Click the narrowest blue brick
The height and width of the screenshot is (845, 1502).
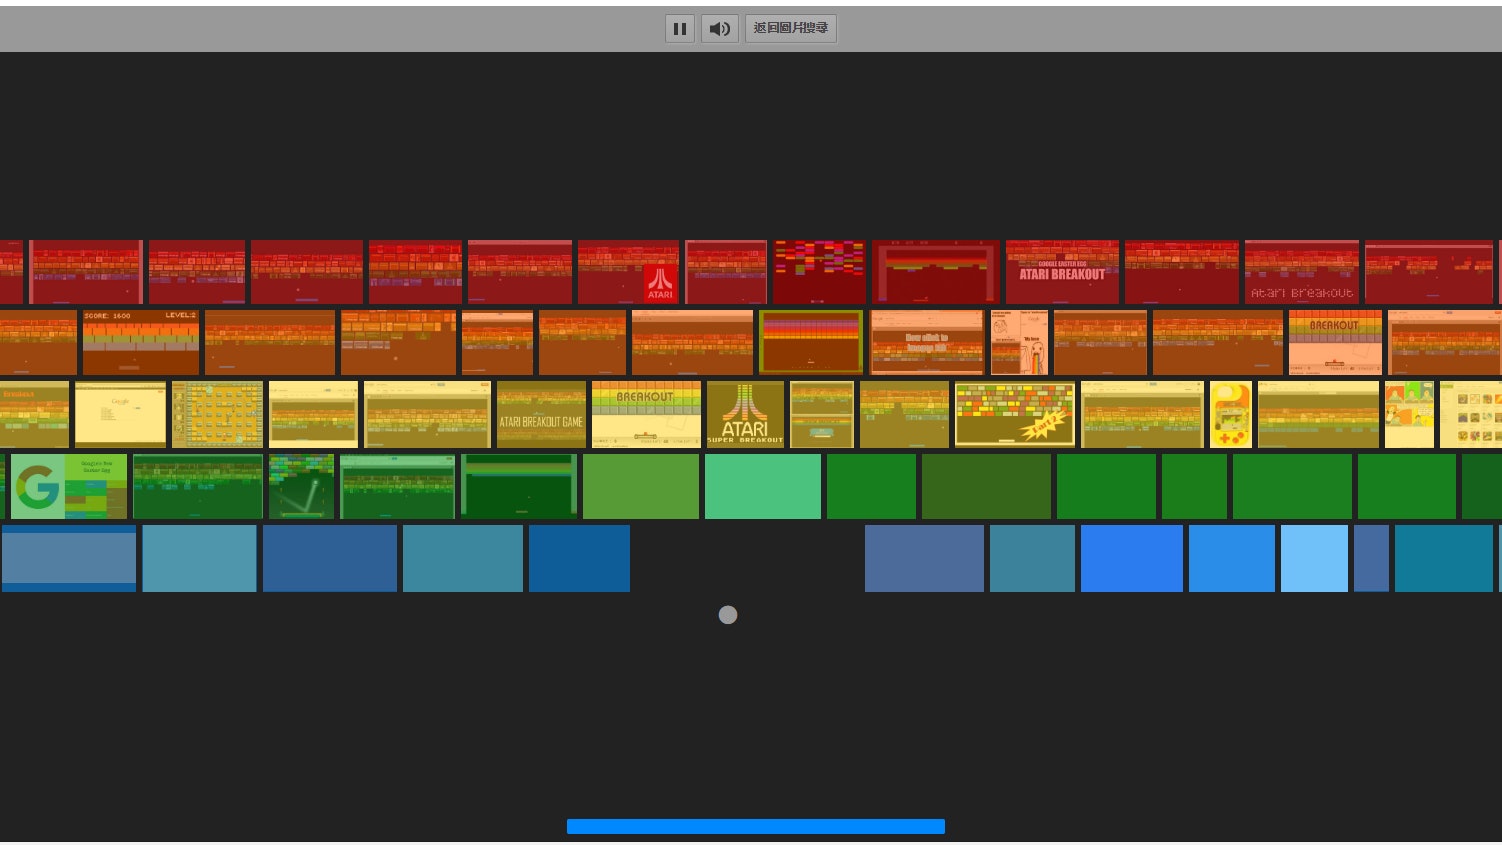pyautogui.click(x=1372, y=558)
